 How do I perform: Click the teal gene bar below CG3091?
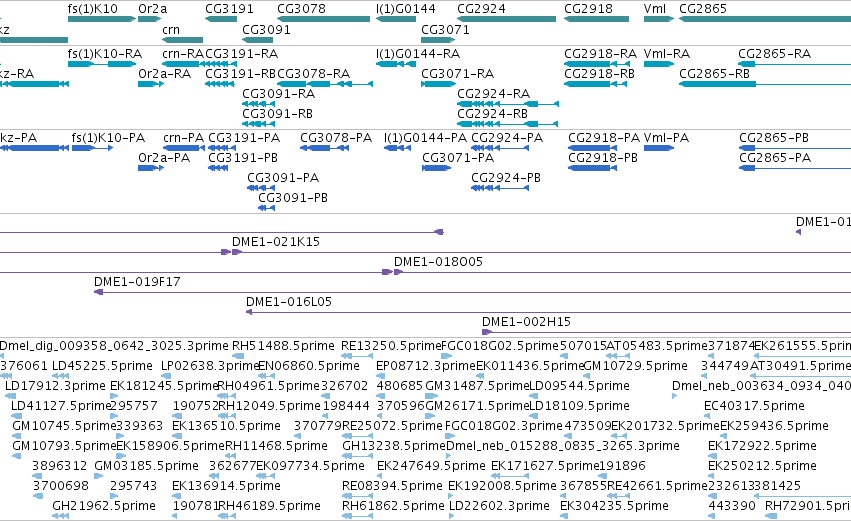[258, 40]
